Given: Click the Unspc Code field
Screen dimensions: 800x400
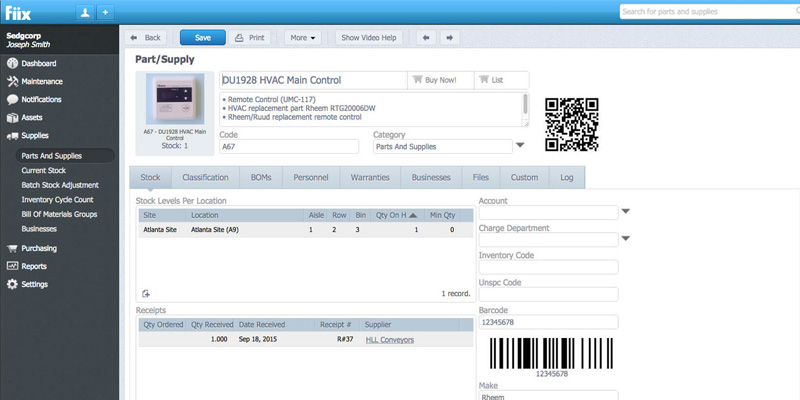Looking at the screenshot, I should point(548,294).
